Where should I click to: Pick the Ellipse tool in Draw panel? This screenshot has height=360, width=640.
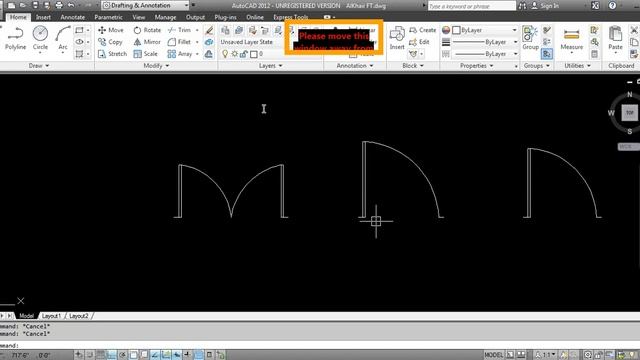(x=79, y=42)
